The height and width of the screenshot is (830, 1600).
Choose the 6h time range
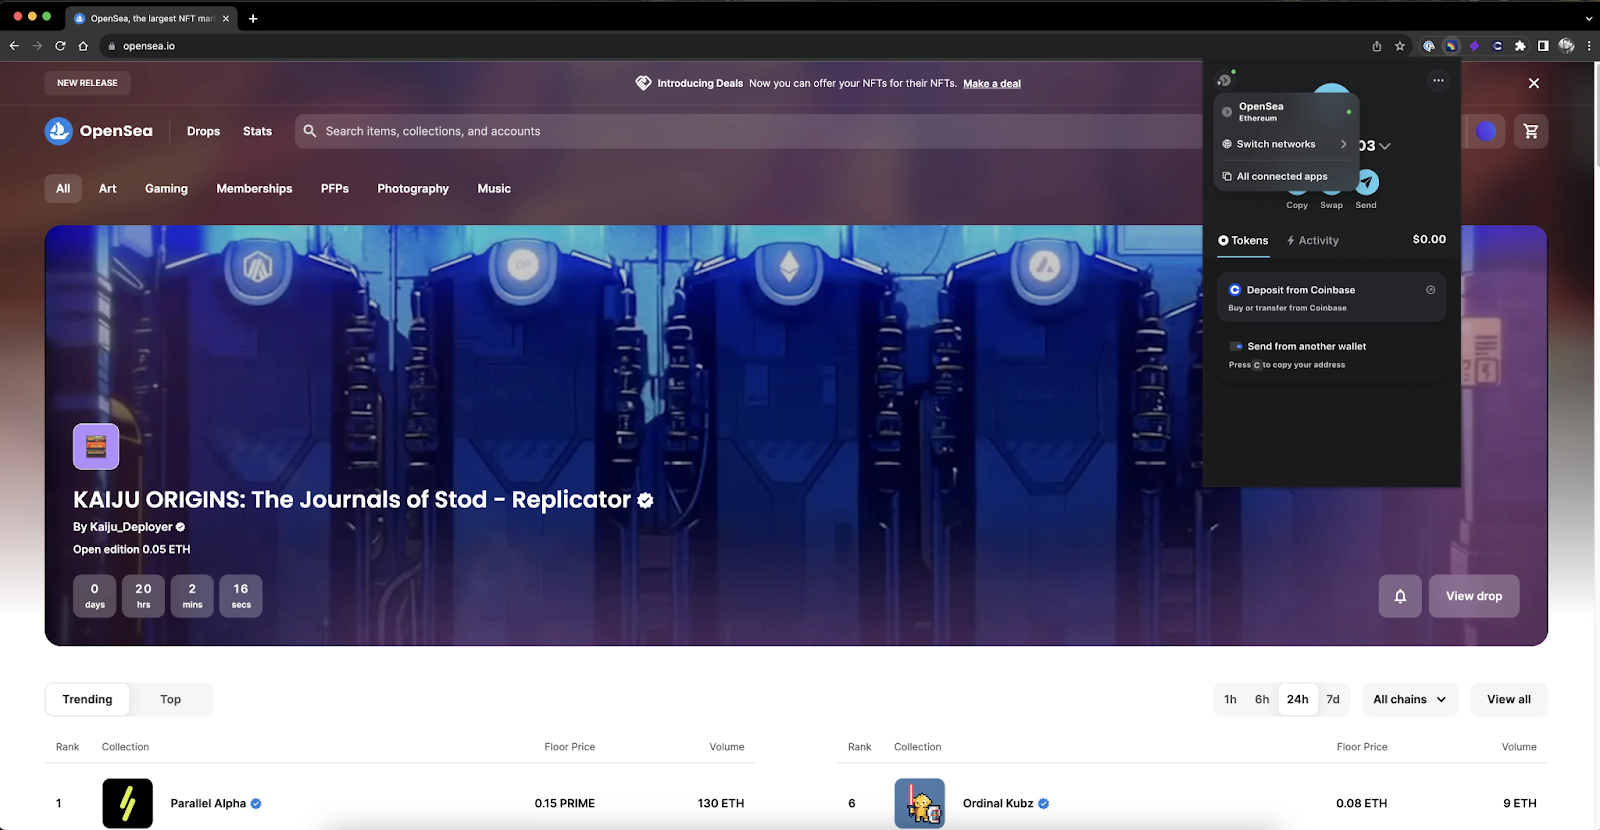coord(1262,699)
